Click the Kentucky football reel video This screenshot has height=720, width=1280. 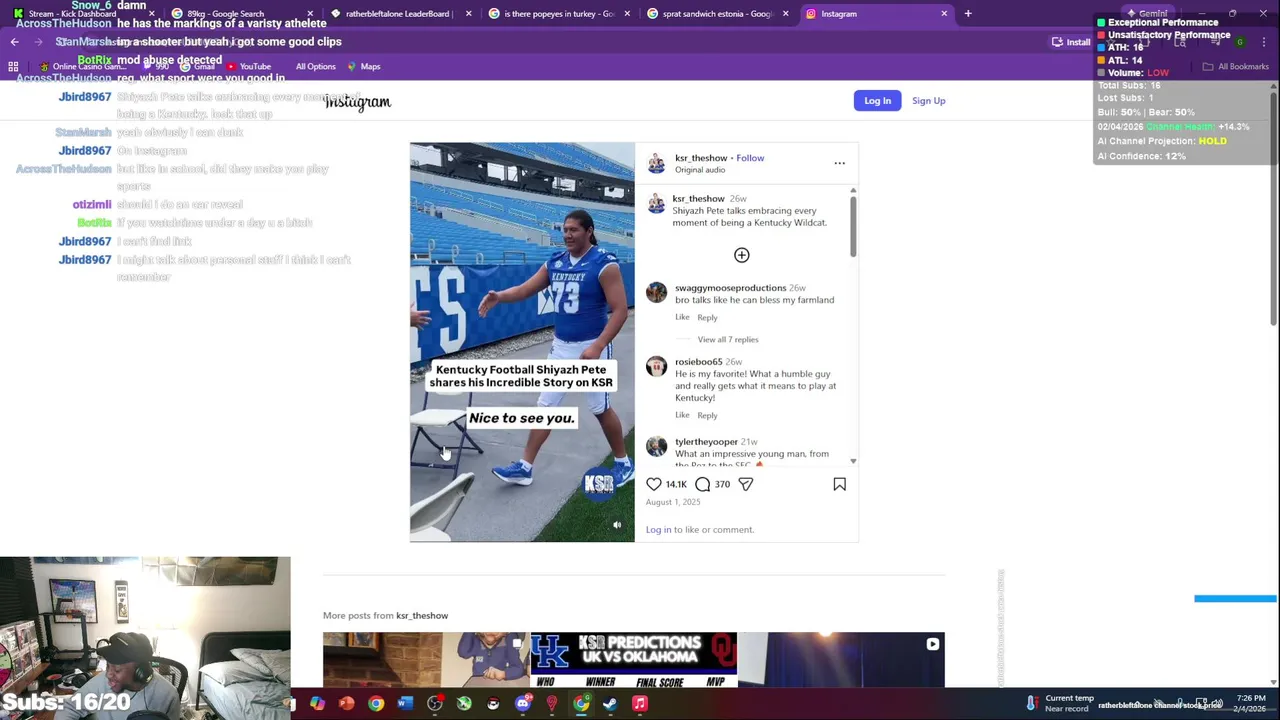tap(522, 342)
